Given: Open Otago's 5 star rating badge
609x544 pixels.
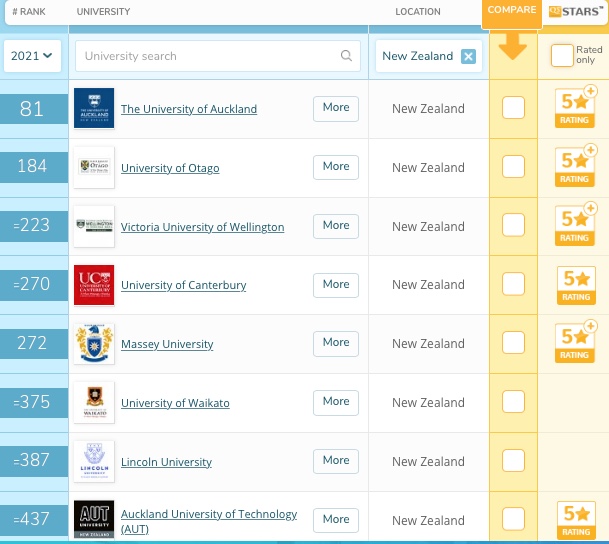Looking at the screenshot, I should click(x=576, y=165).
